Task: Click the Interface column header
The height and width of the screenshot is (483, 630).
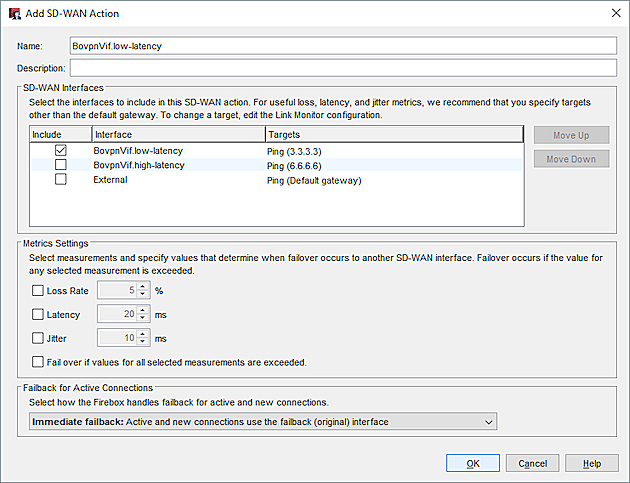Action: pos(178,134)
